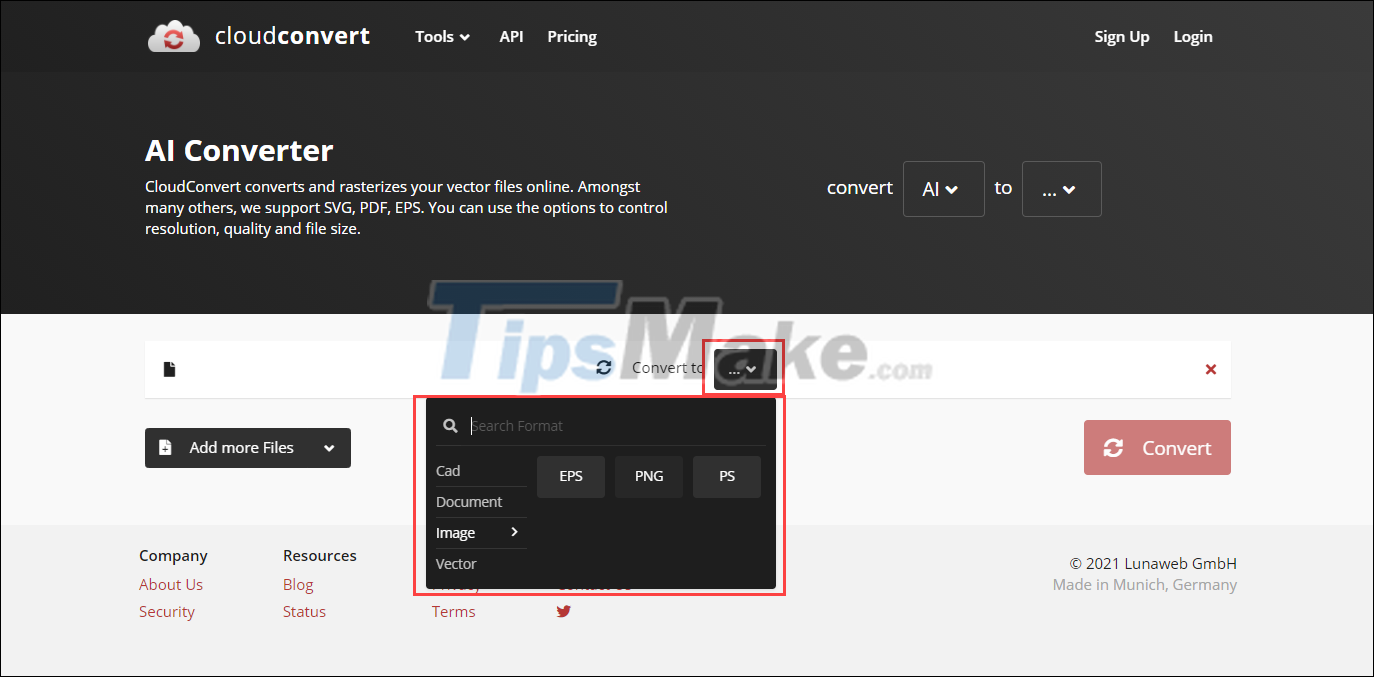Select the Vector format category
1374x677 pixels.
click(455, 563)
